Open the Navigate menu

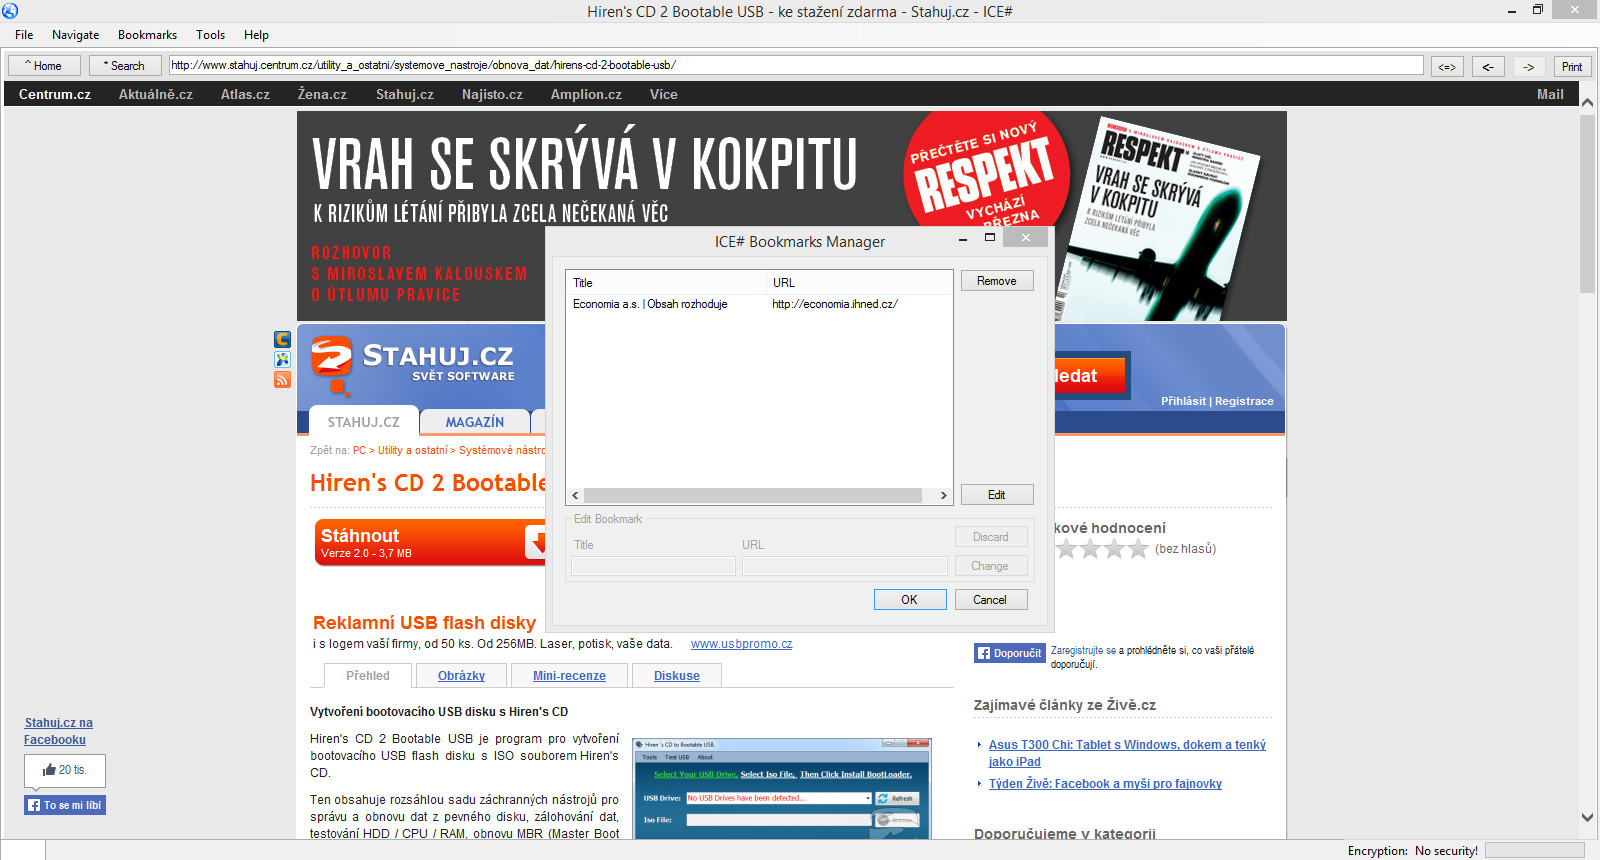[x=75, y=35]
